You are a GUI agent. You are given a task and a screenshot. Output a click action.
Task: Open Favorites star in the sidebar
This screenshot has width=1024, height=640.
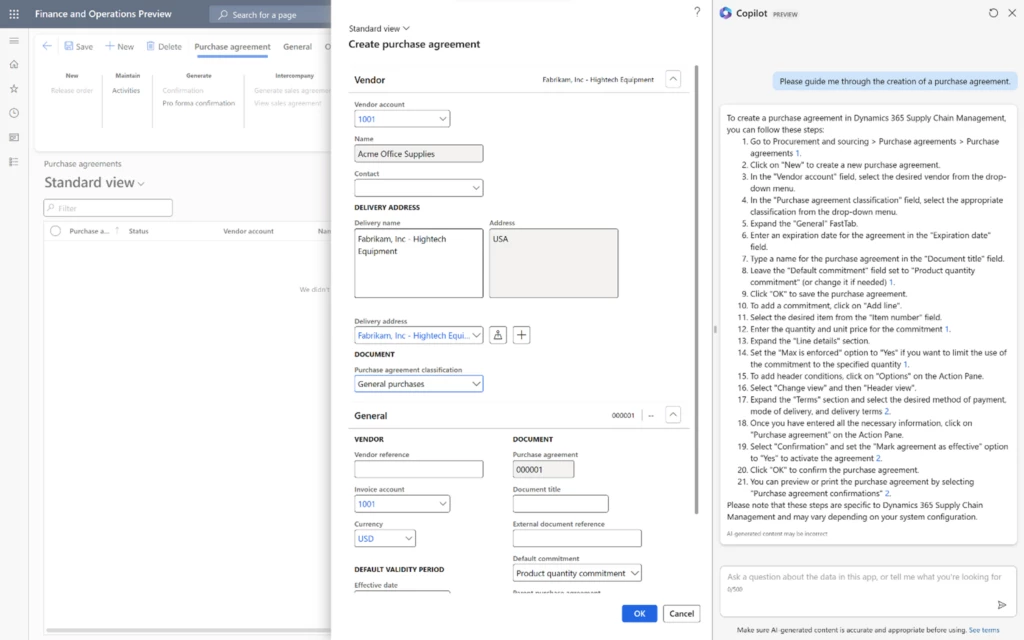point(14,88)
